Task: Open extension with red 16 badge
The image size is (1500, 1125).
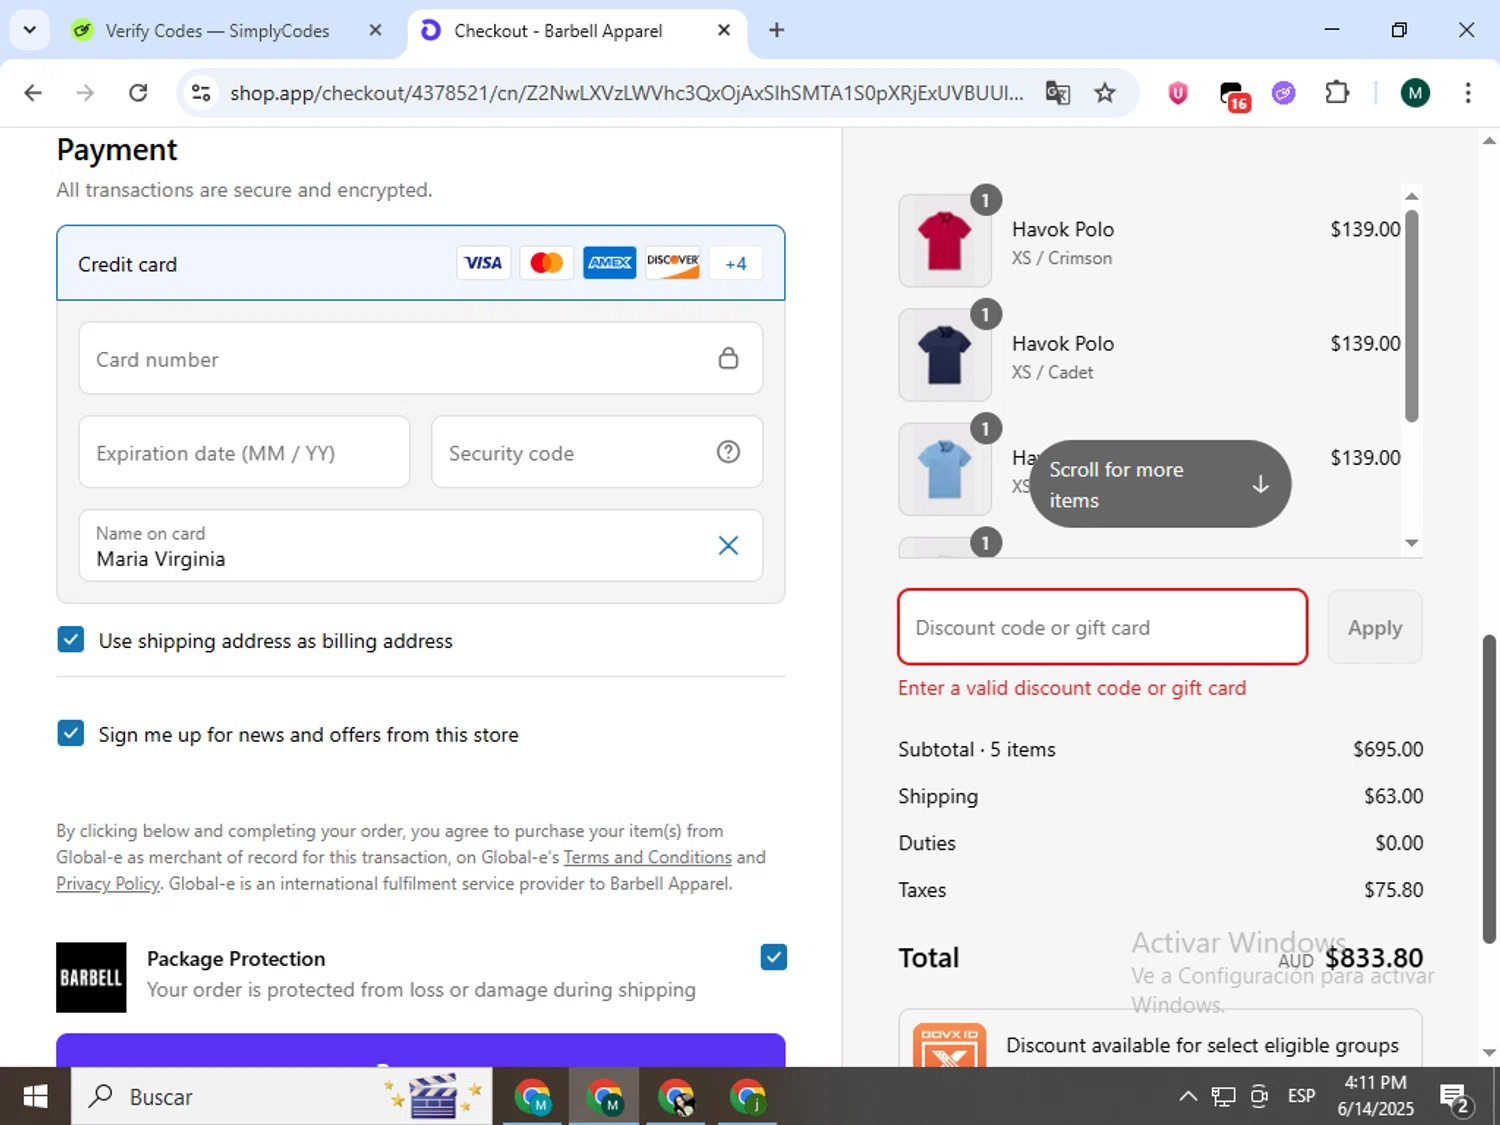Action: coord(1234,95)
